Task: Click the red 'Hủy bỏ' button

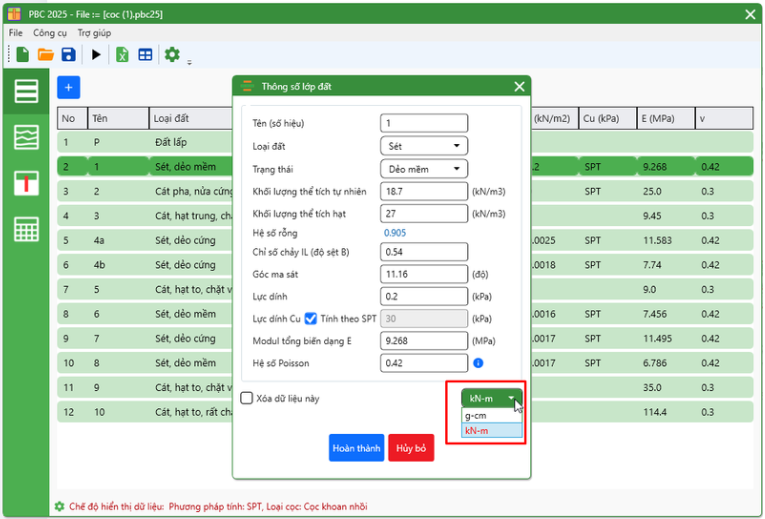Action: point(411,449)
